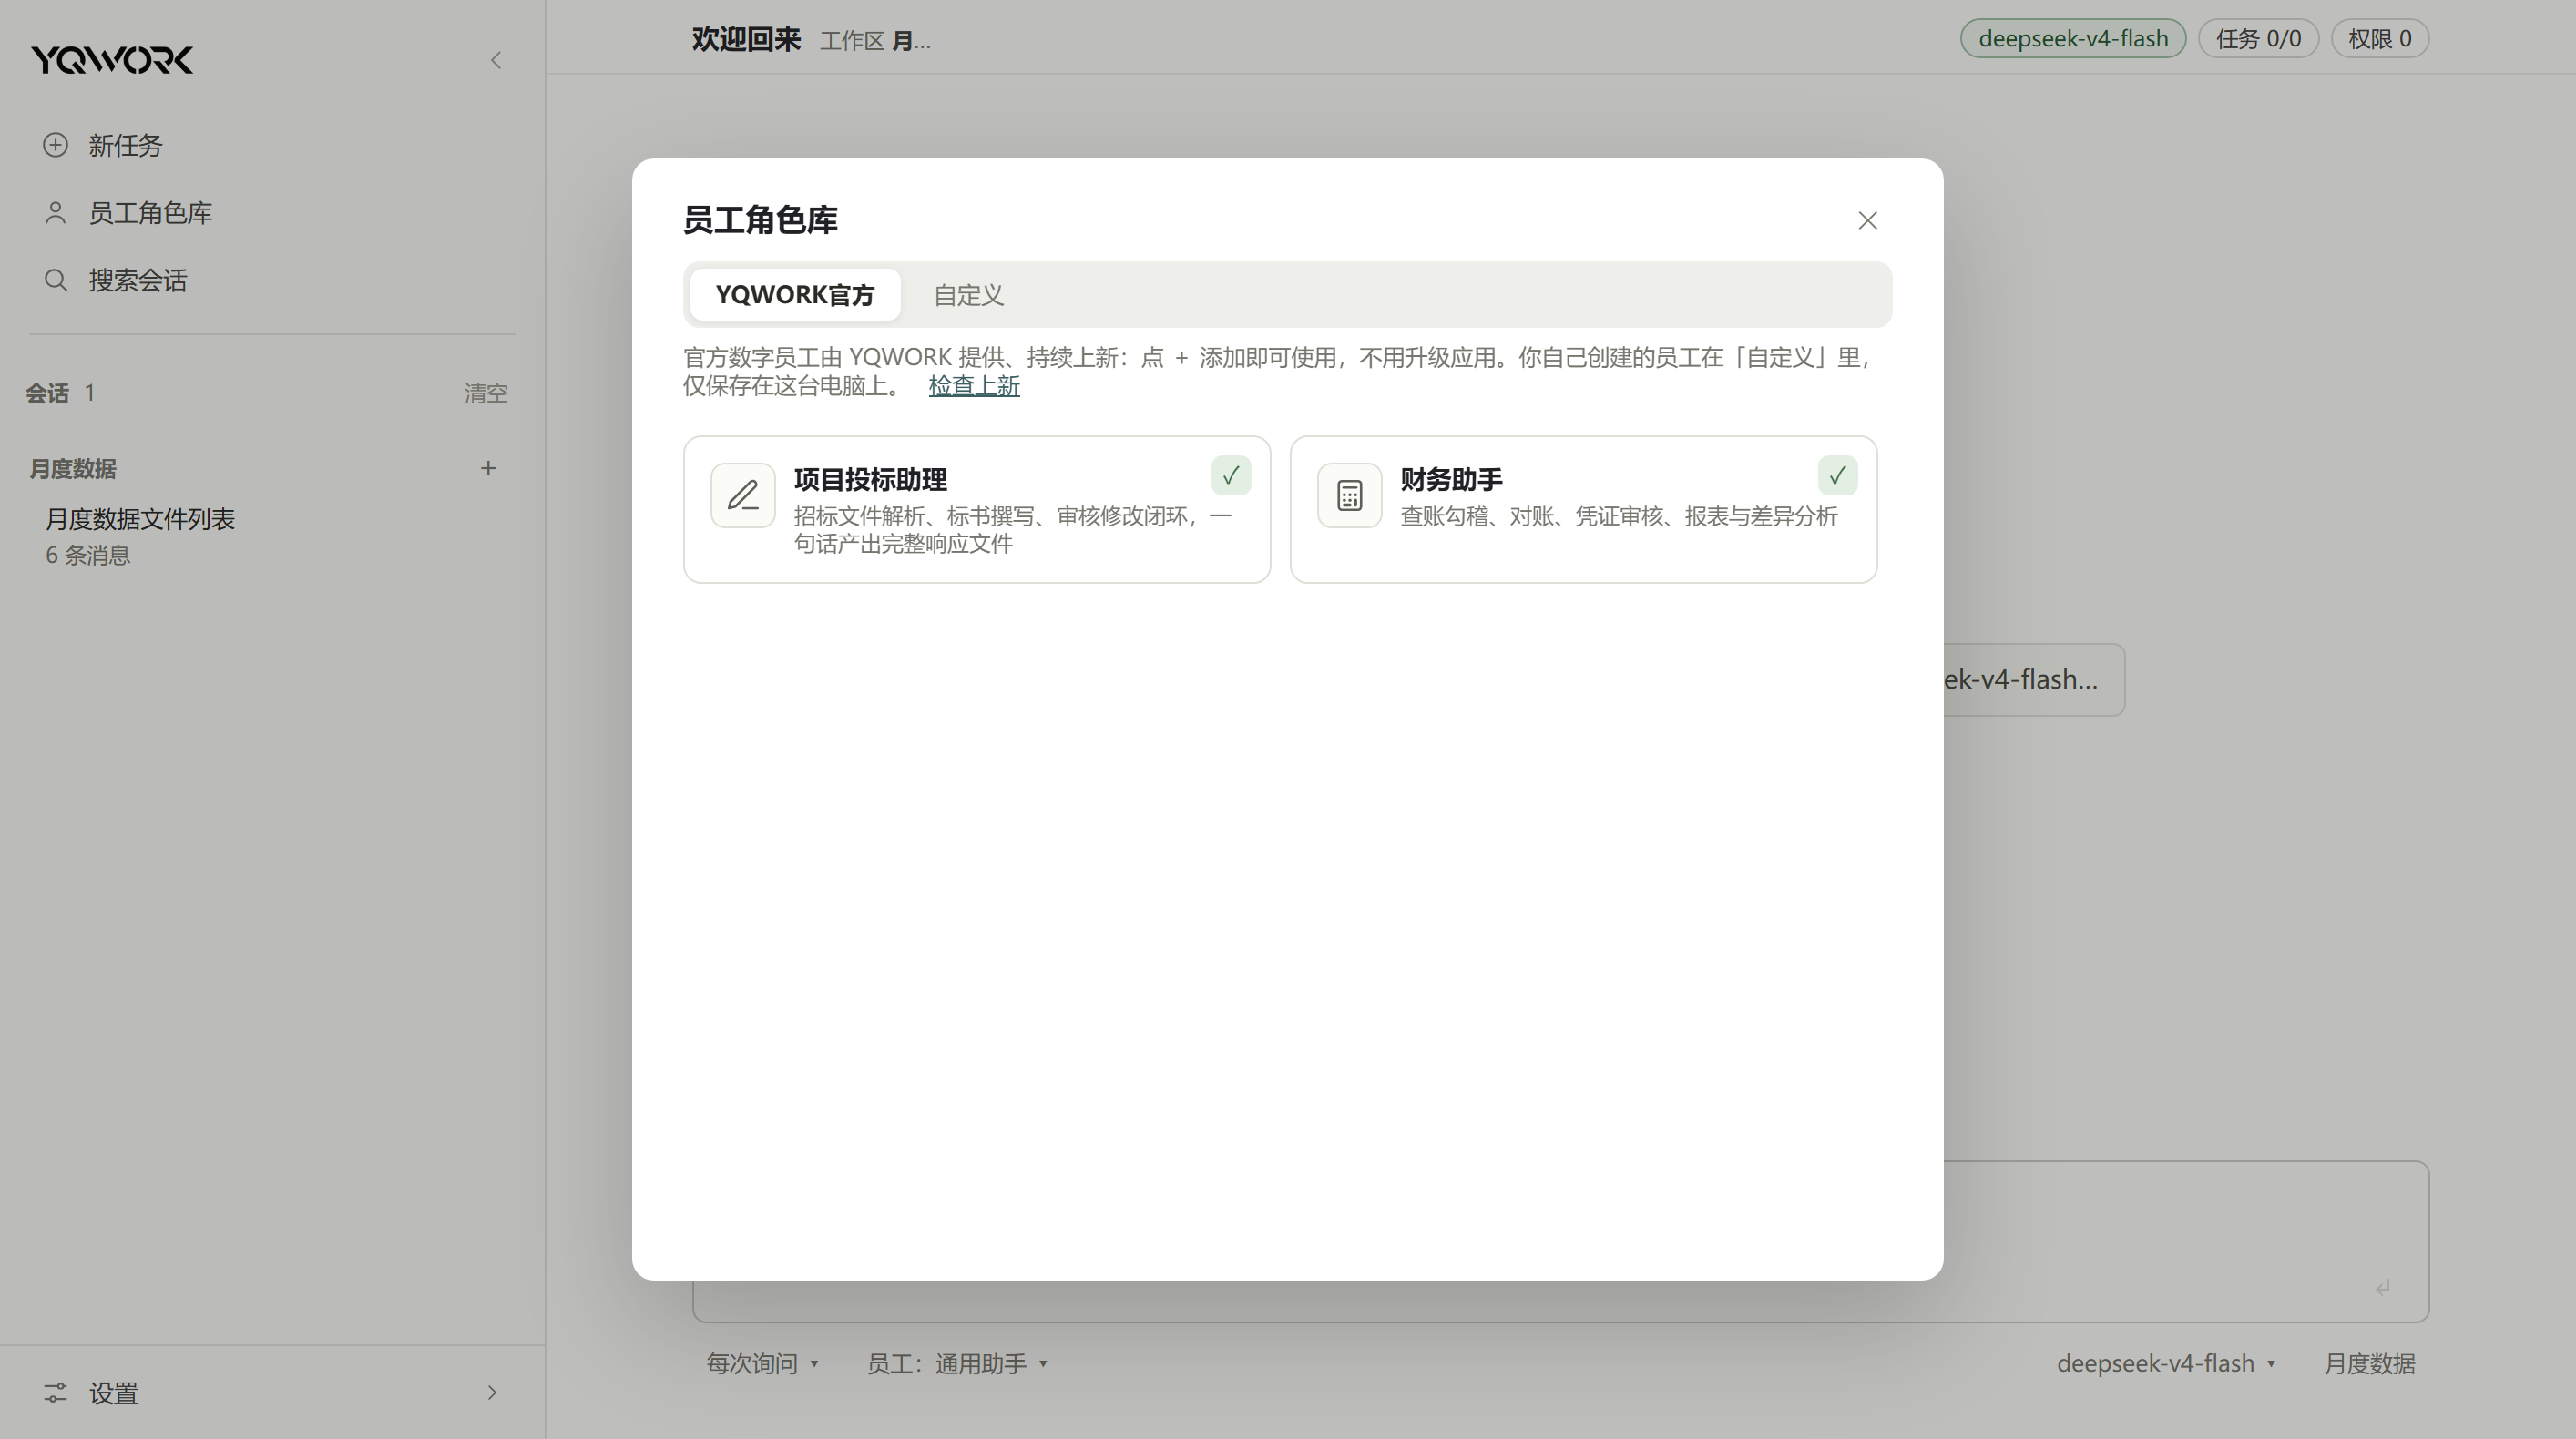Click the magnifier icon beside 搜索会话
Viewport: 2576px width, 1439px height.
(x=55, y=280)
